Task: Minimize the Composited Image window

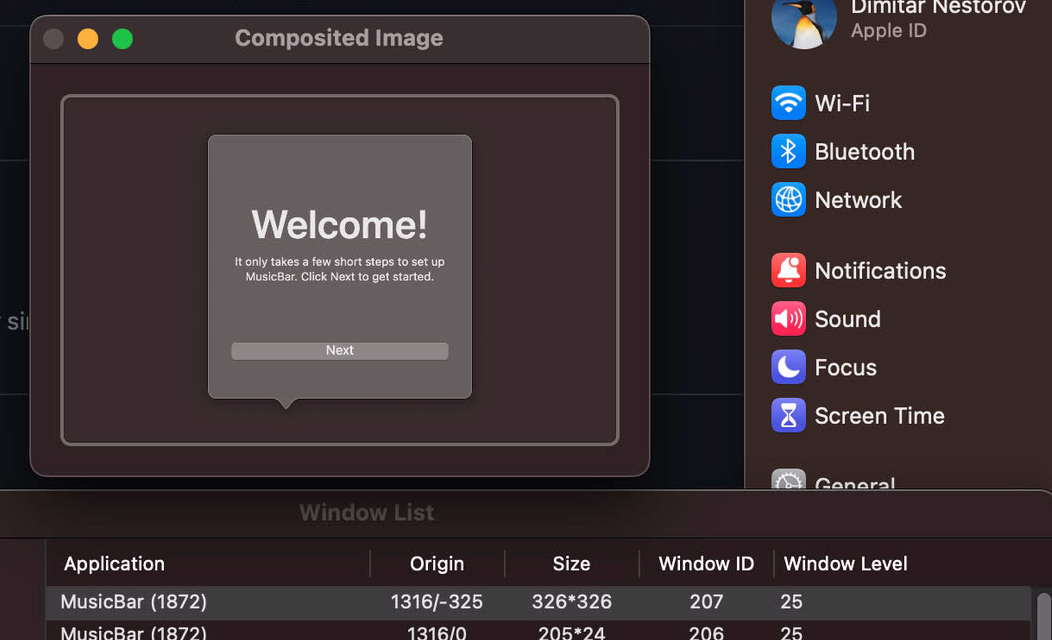Action: 88,39
